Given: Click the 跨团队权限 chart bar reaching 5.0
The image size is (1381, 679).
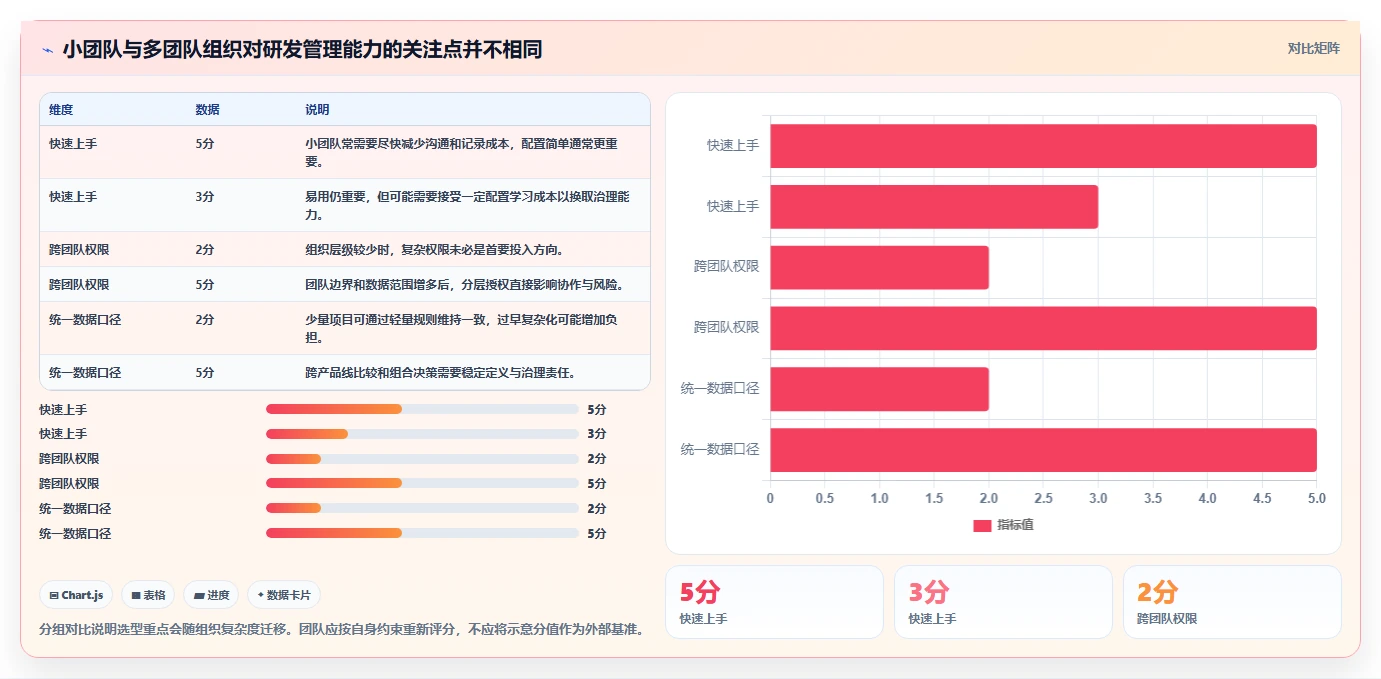Looking at the screenshot, I should [1043, 328].
